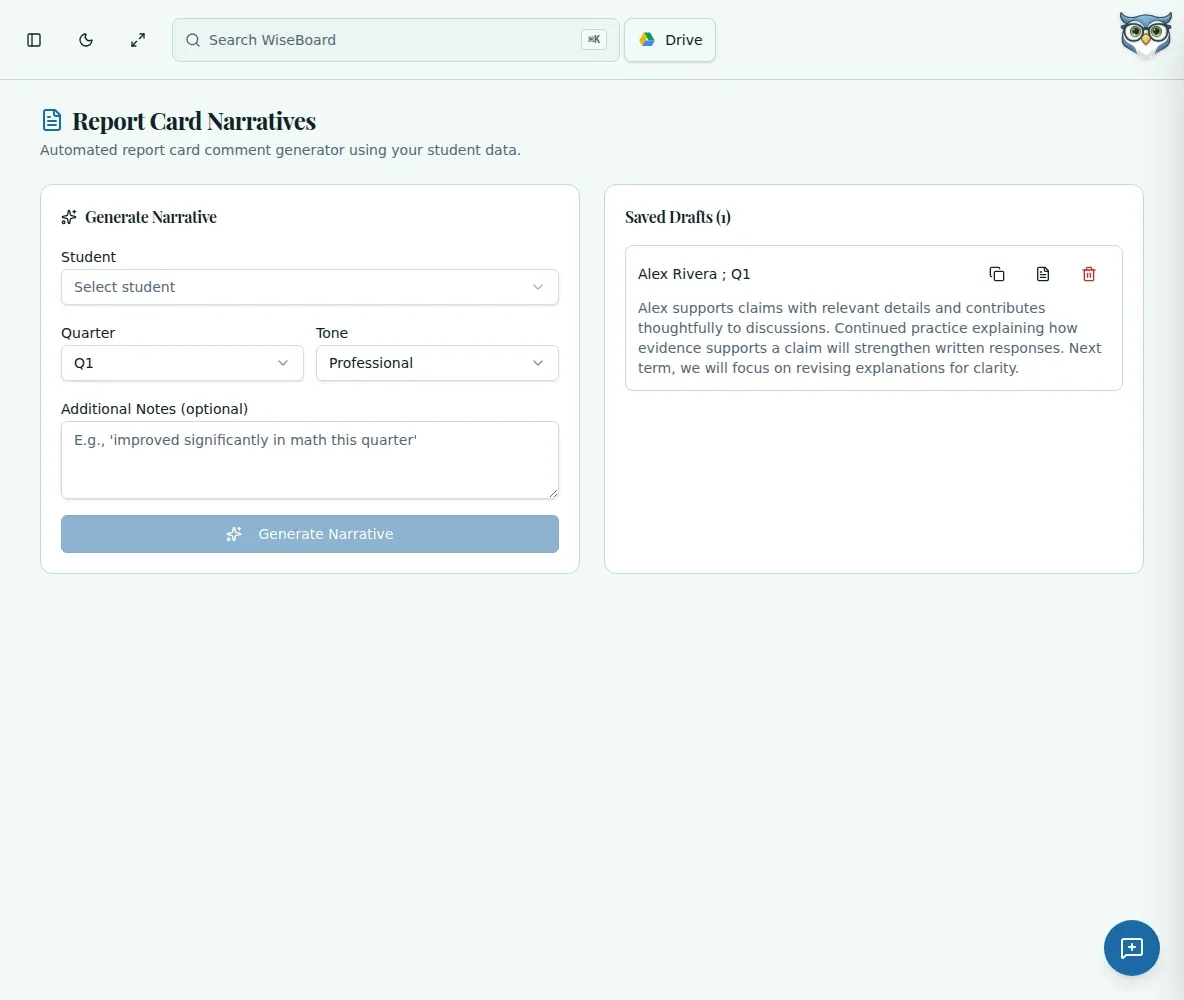Open the Select student dropdown
The image size is (1184, 1000).
pos(310,287)
